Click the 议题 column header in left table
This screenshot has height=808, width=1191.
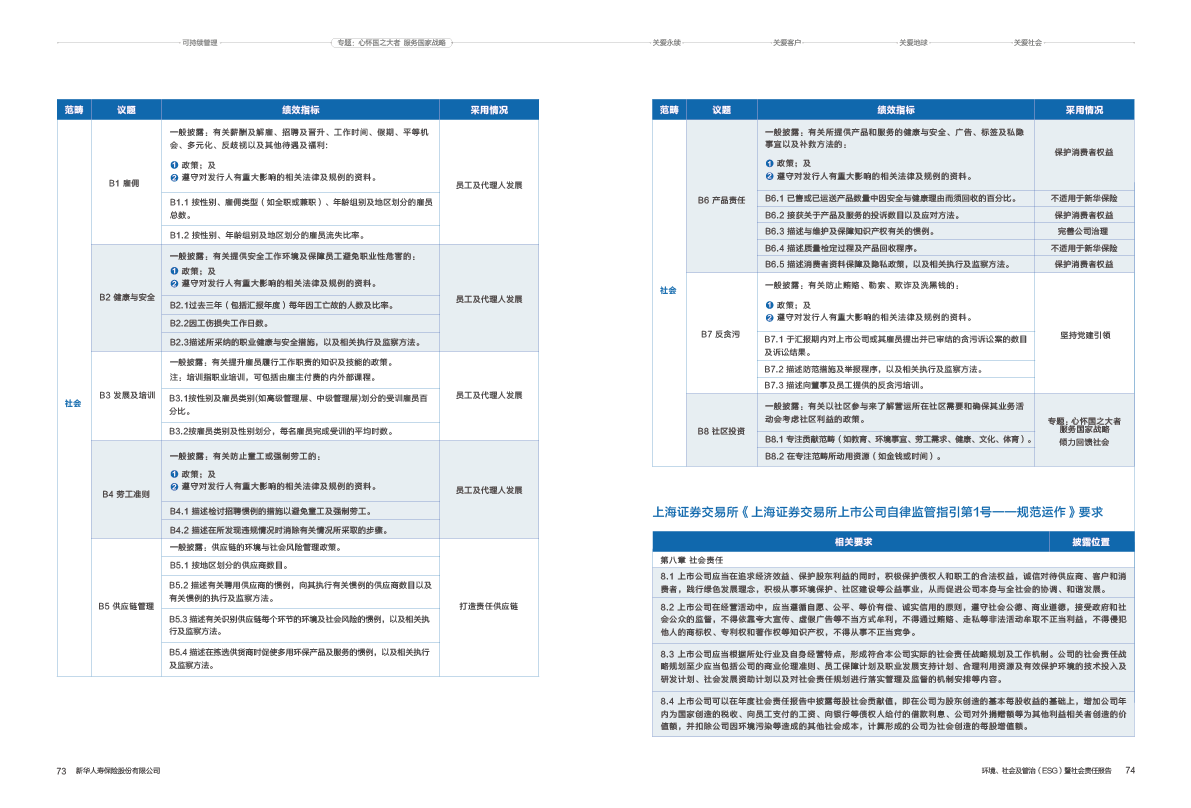(x=126, y=109)
